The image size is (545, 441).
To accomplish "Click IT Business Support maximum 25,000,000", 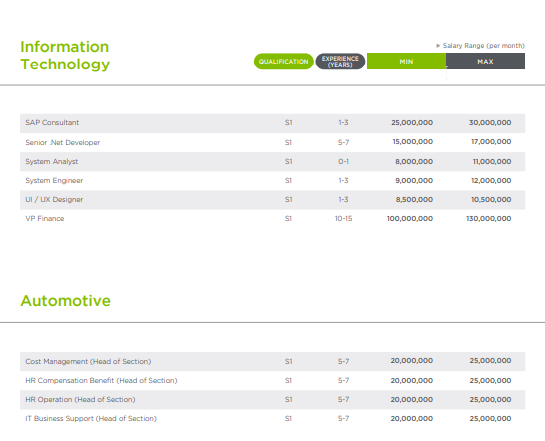I will point(490,419).
